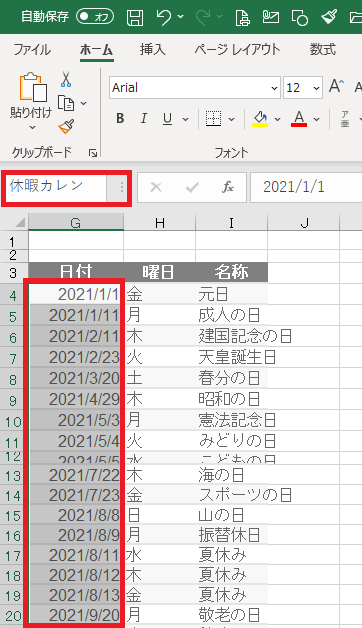The width and height of the screenshot is (362, 628).
Task: Expand the Borders dropdown arrow
Action: 231,119
